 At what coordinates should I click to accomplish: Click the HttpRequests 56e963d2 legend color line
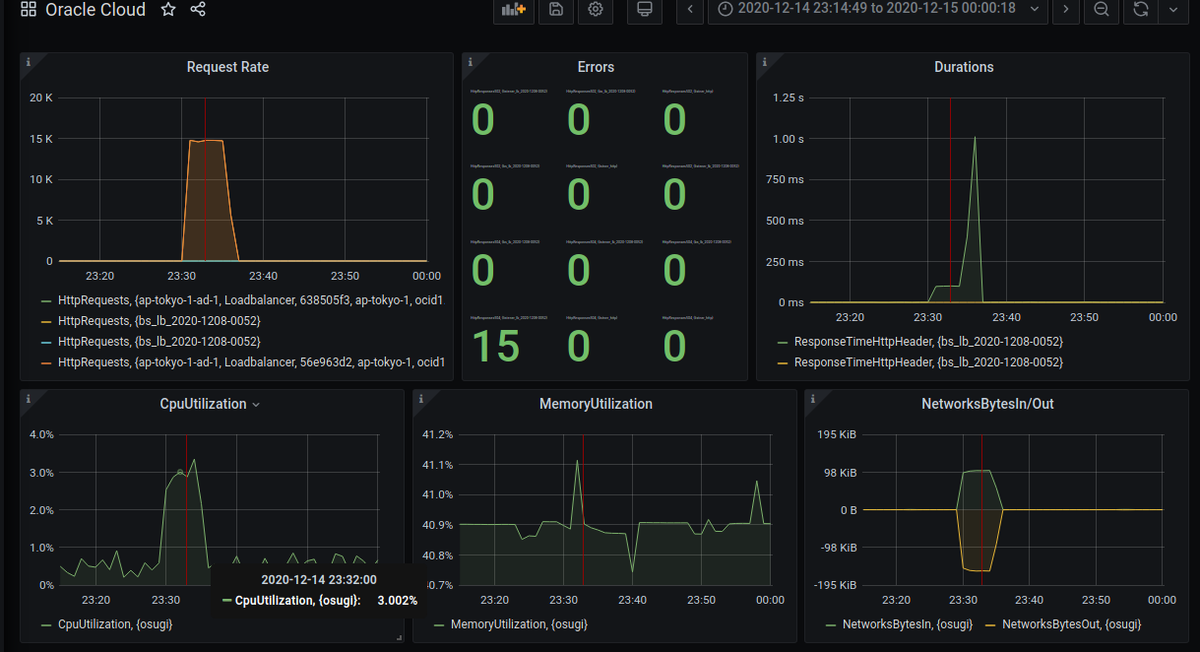(46, 361)
